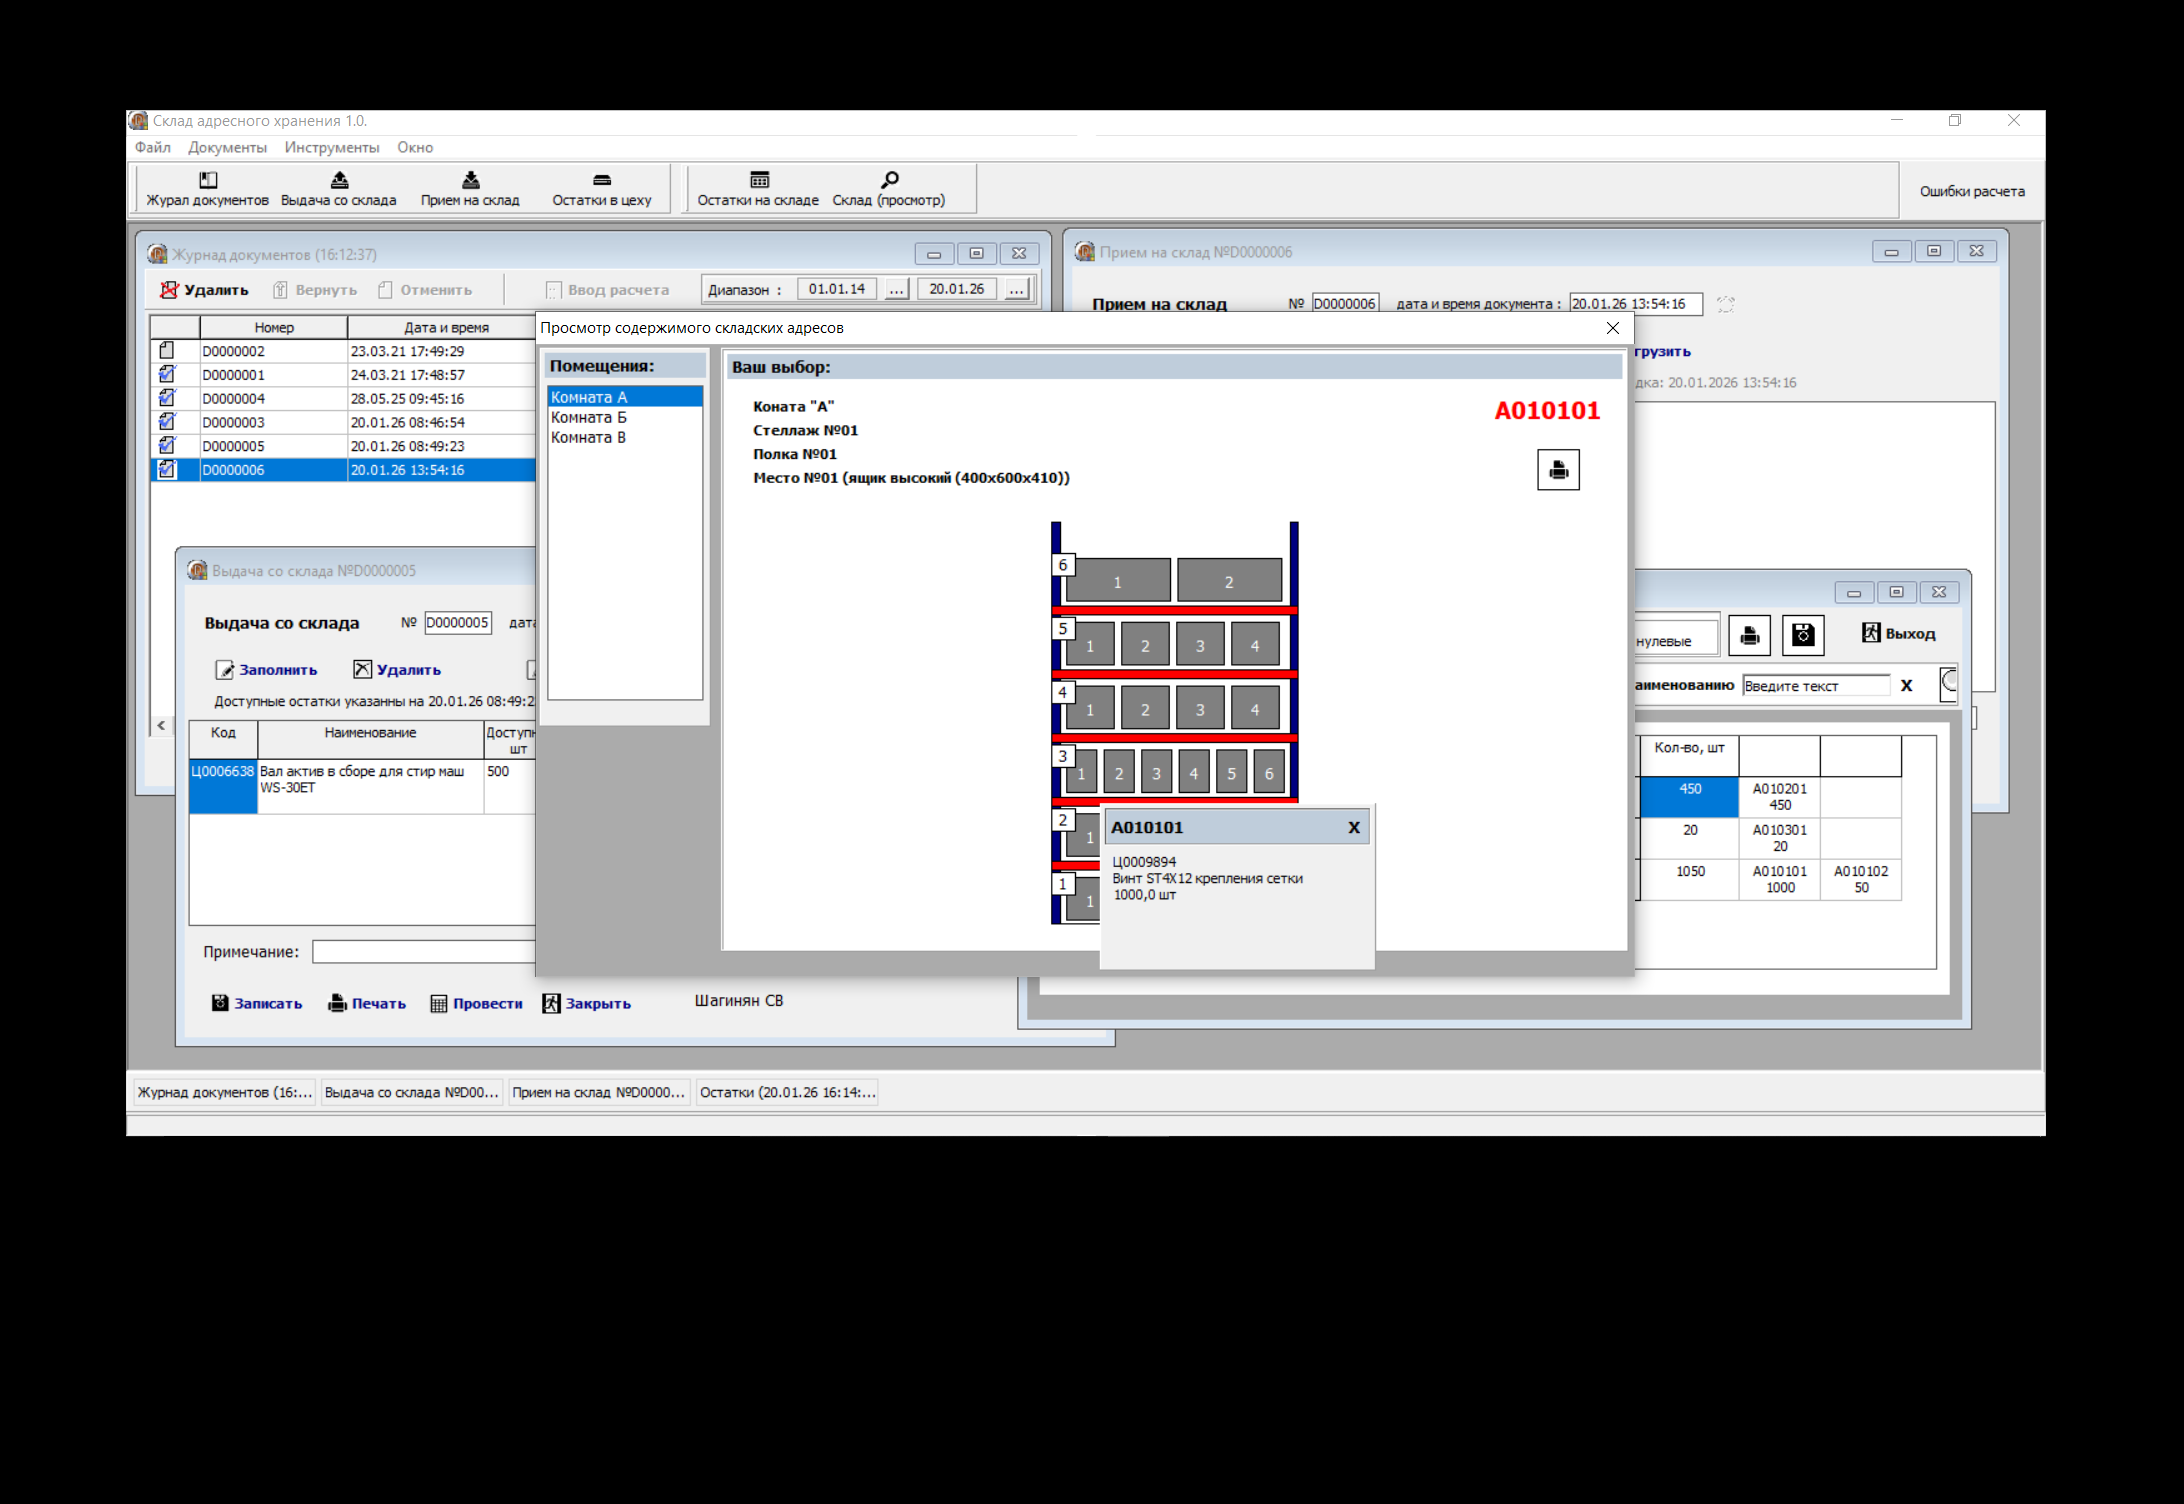Open the Файл menu

tap(153, 147)
